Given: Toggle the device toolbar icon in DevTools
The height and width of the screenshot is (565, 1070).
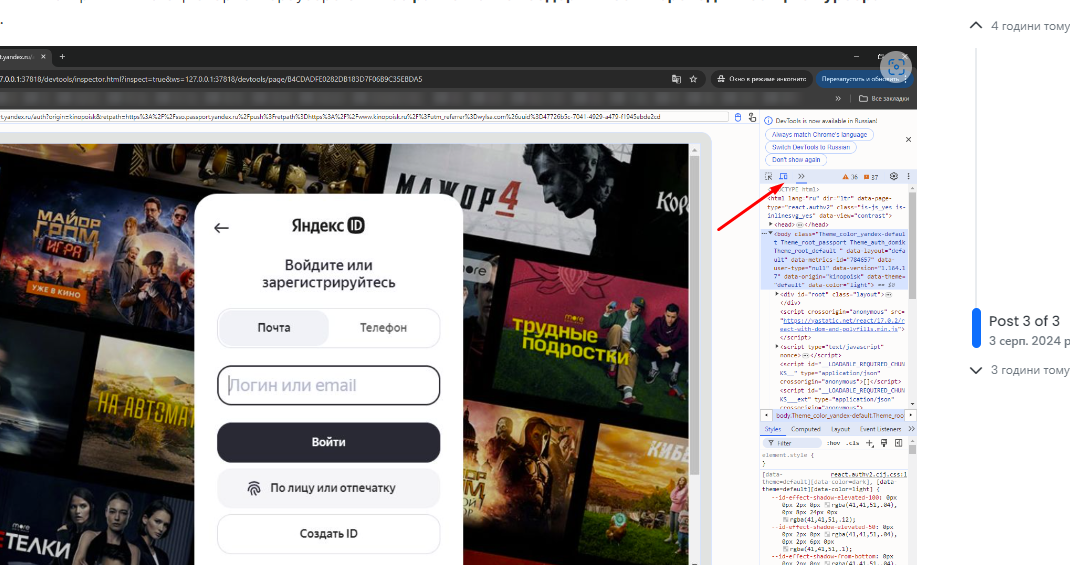Looking at the screenshot, I should 784,177.
